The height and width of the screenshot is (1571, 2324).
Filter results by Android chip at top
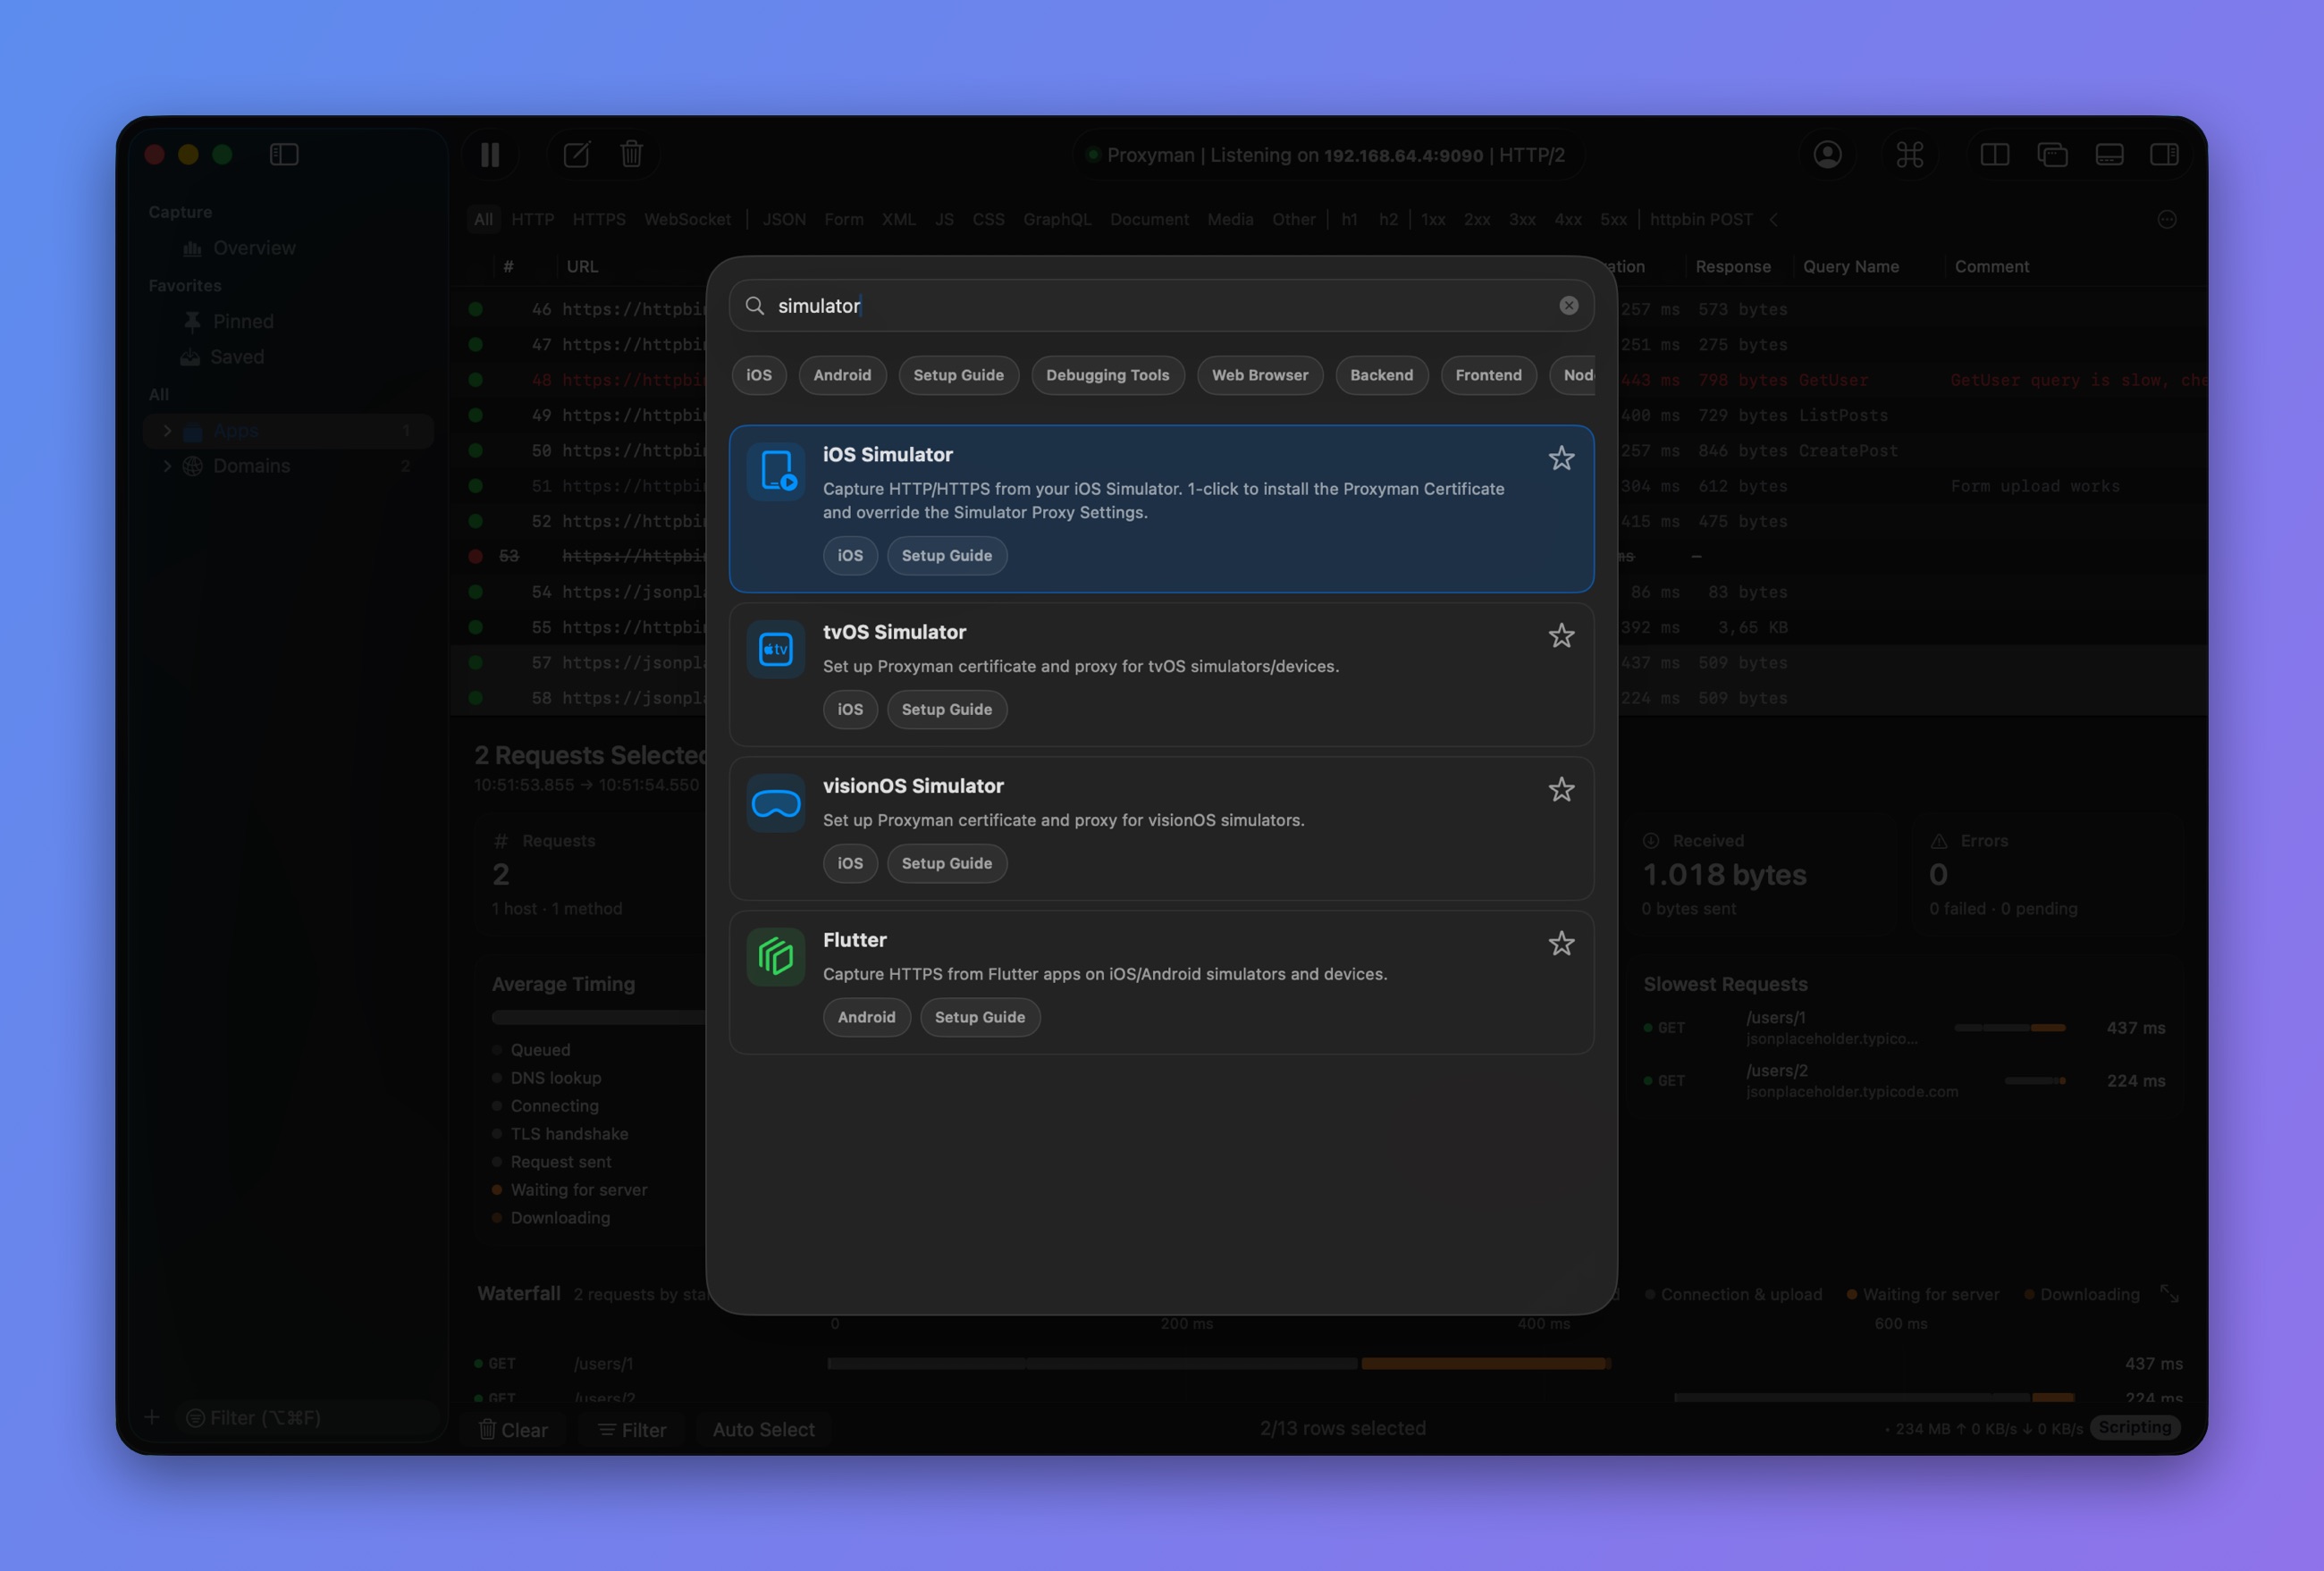tap(842, 375)
